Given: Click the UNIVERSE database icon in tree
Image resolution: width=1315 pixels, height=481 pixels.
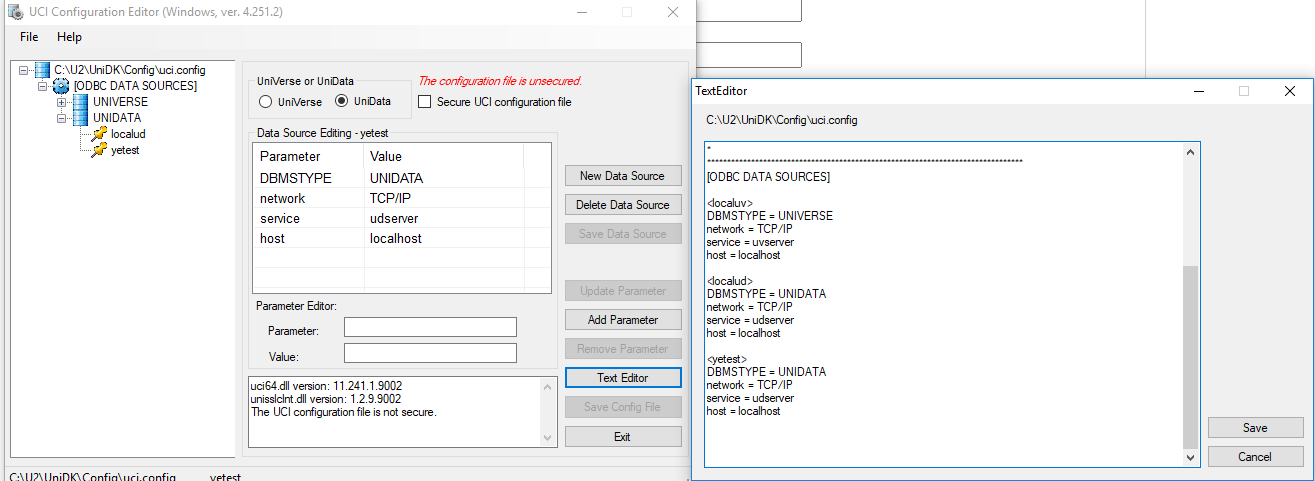Looking at the screenshot, I should (79, 102).
